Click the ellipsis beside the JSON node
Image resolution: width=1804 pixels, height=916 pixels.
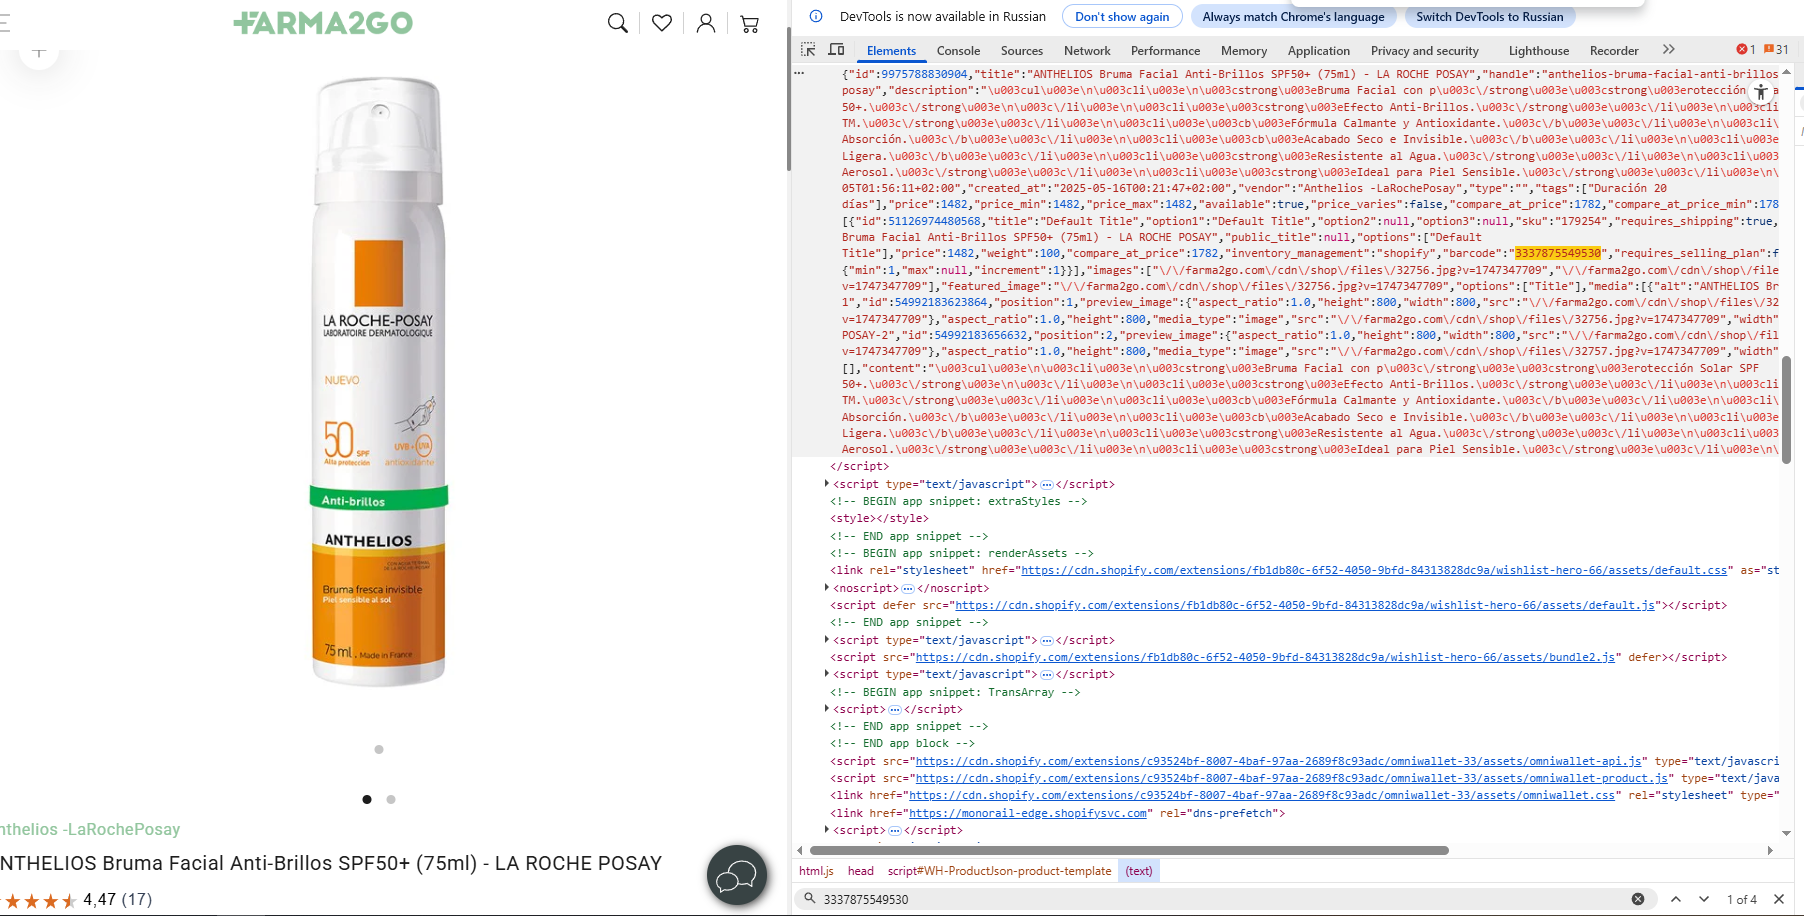click(799, 73)
